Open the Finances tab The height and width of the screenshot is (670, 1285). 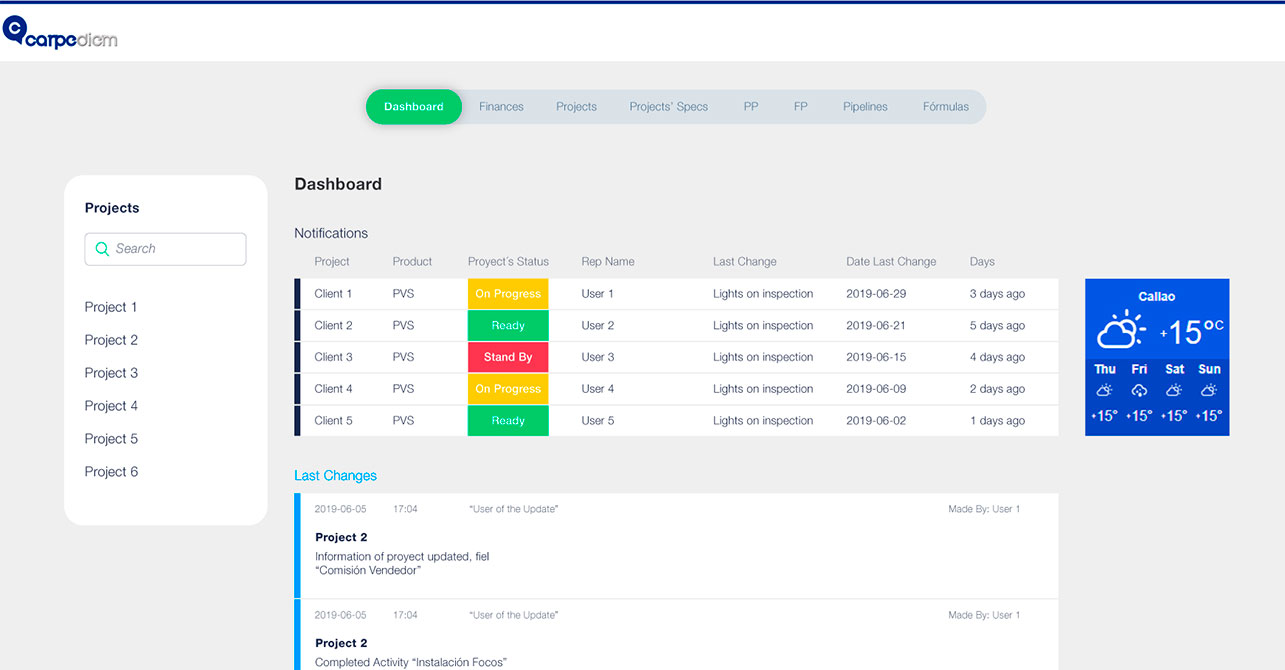[x=501, y=107]
